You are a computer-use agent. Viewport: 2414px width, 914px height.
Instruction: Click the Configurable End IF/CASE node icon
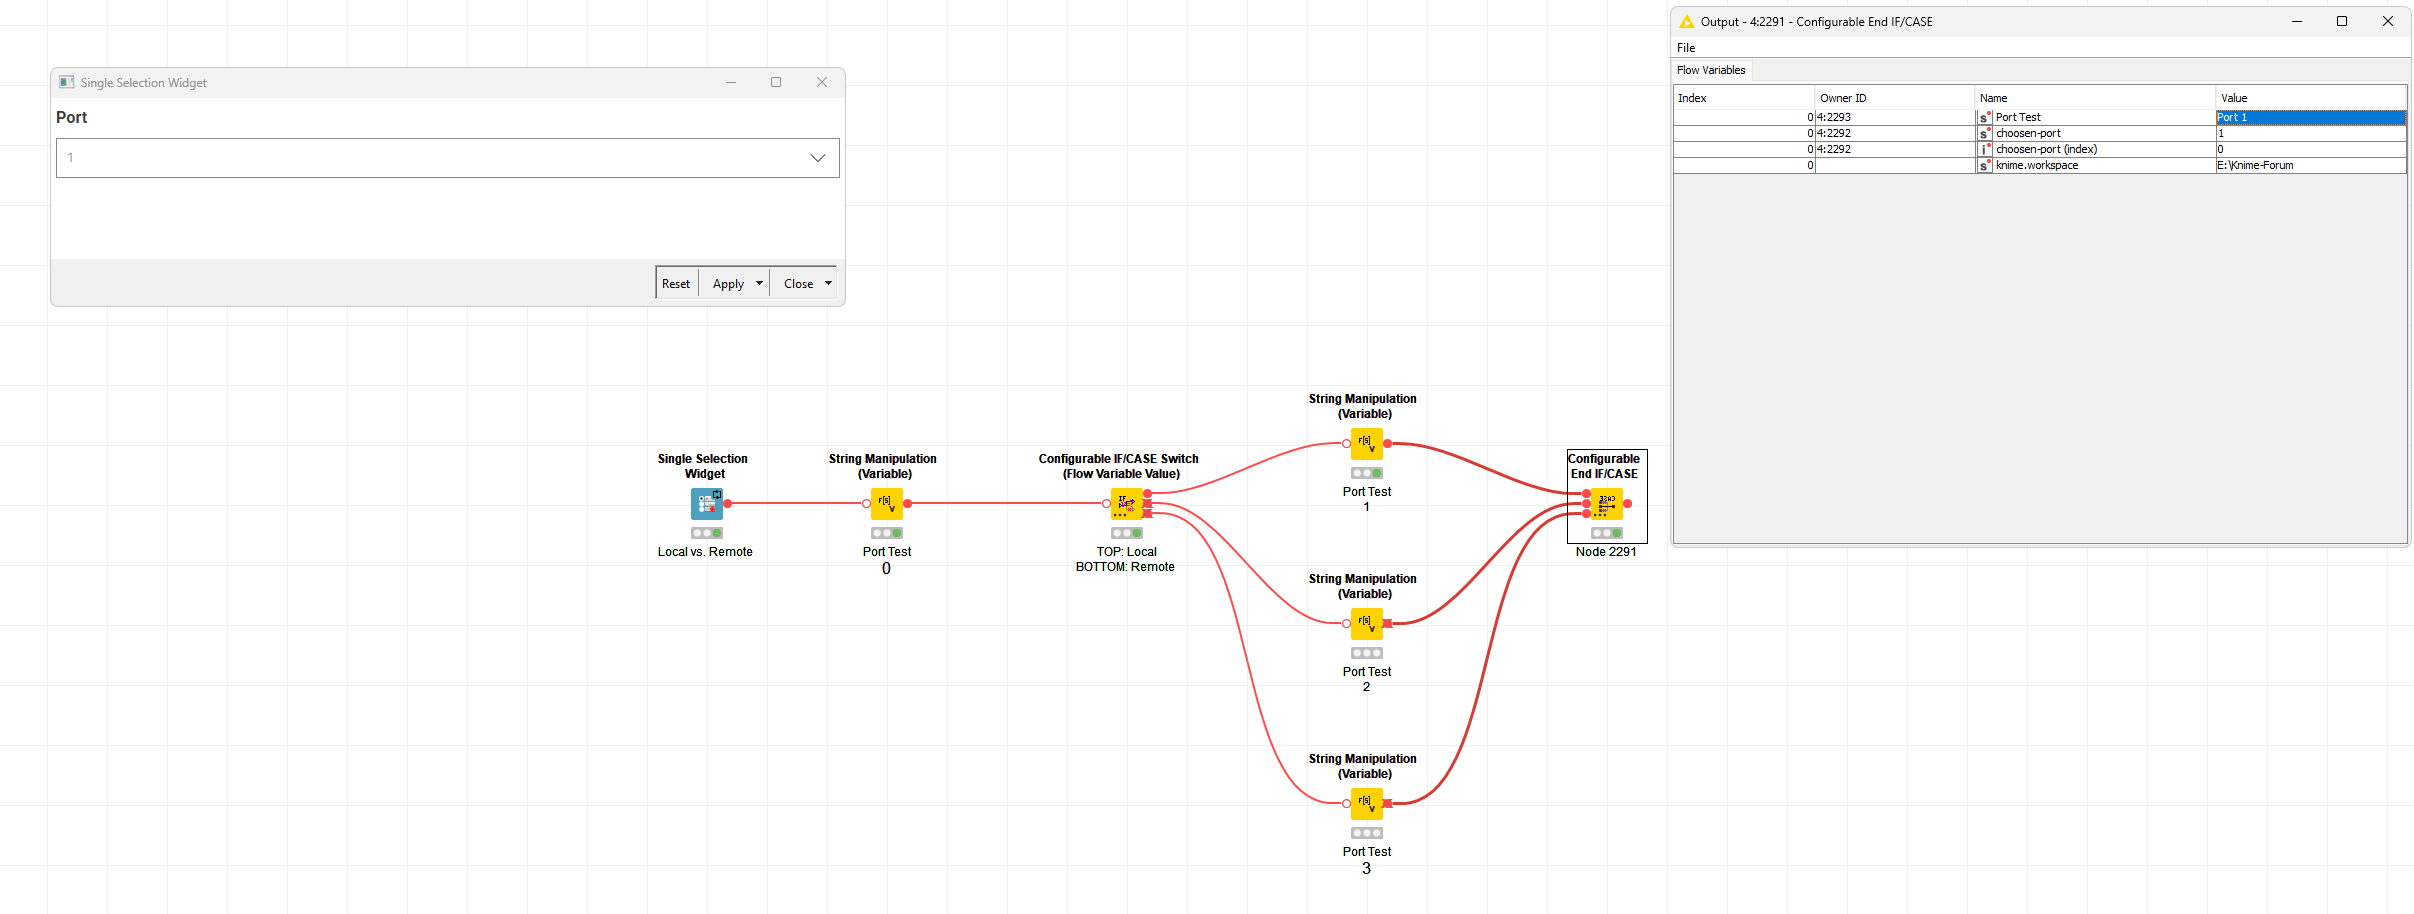pos(1606,503)
